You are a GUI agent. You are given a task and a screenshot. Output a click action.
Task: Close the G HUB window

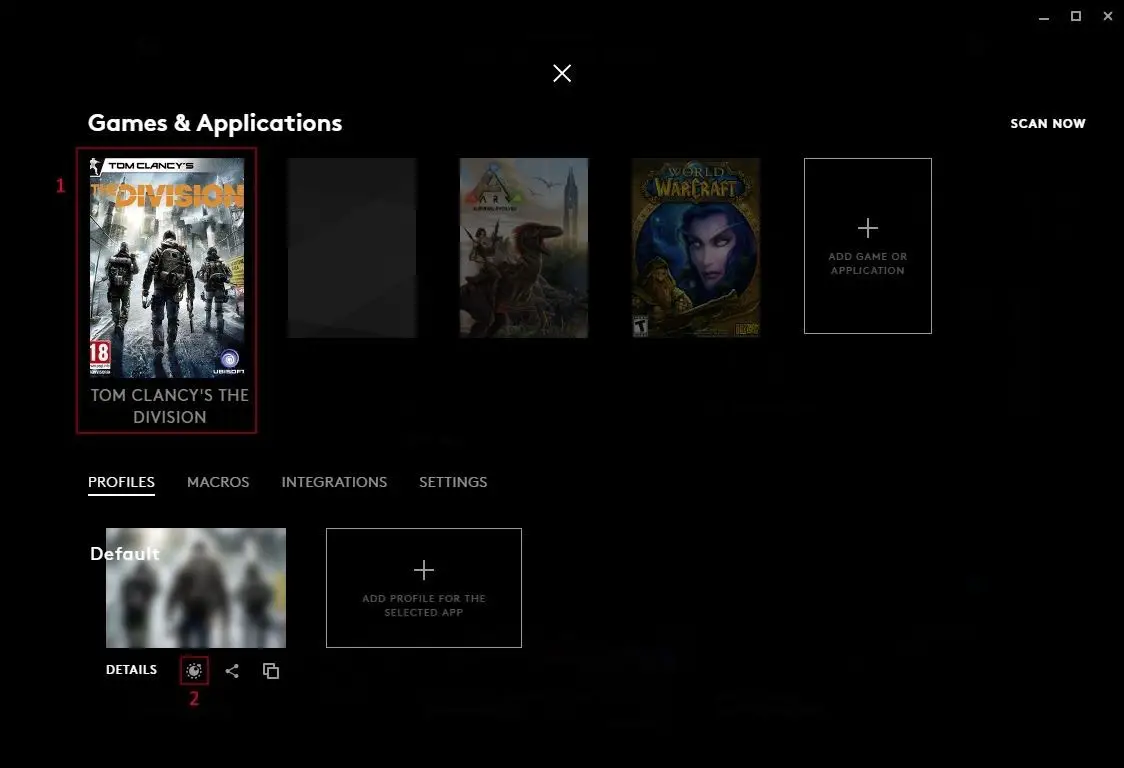tap(1108, 16)
